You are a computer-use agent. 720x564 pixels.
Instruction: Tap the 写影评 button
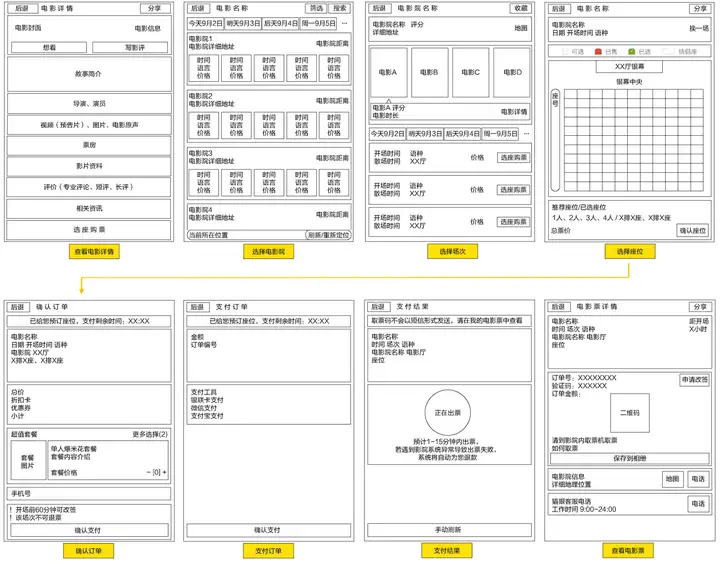click(130, 47)
